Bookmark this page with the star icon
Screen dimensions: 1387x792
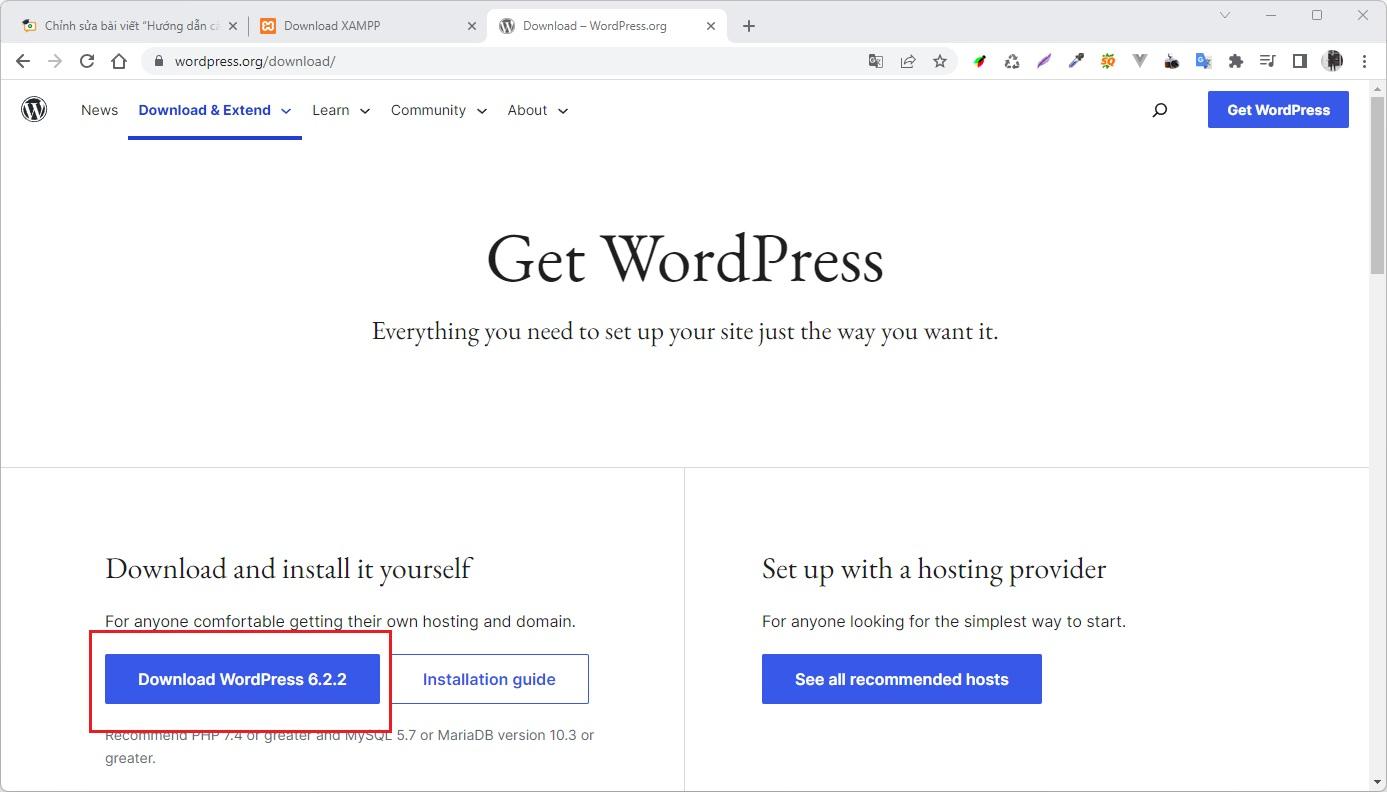[940, 61]
